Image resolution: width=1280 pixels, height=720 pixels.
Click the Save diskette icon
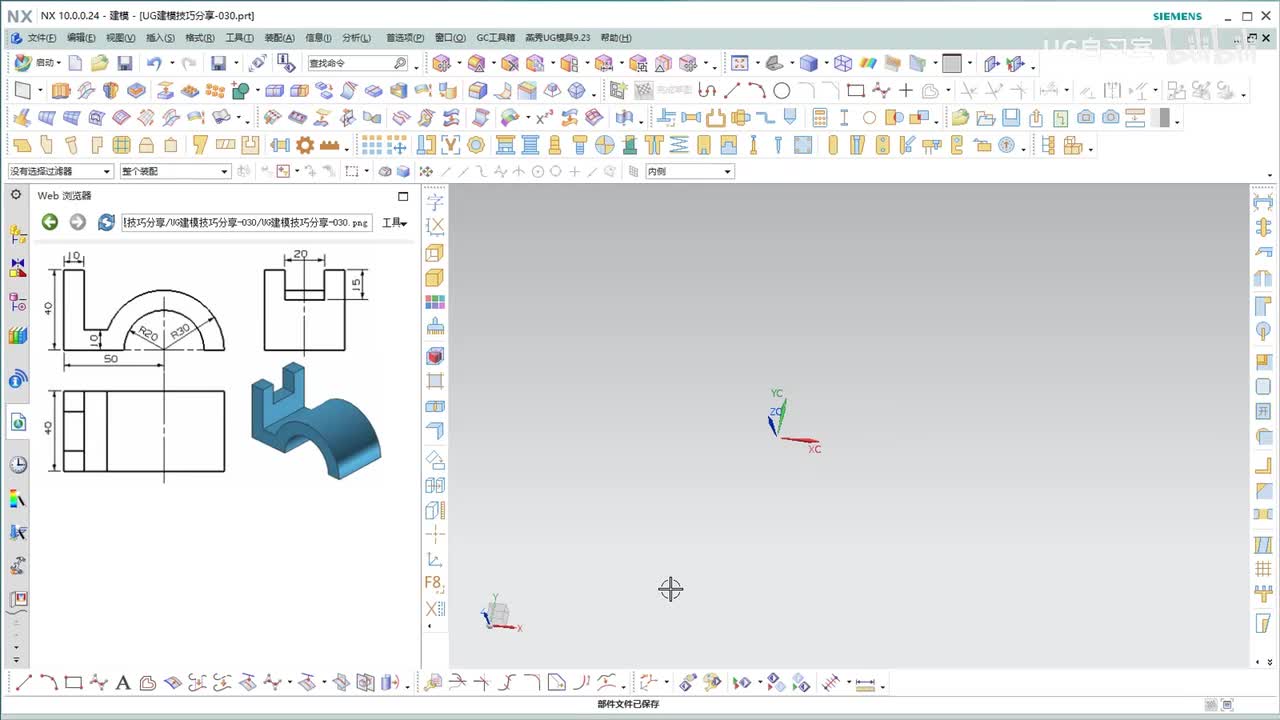[x=125, y=63]
